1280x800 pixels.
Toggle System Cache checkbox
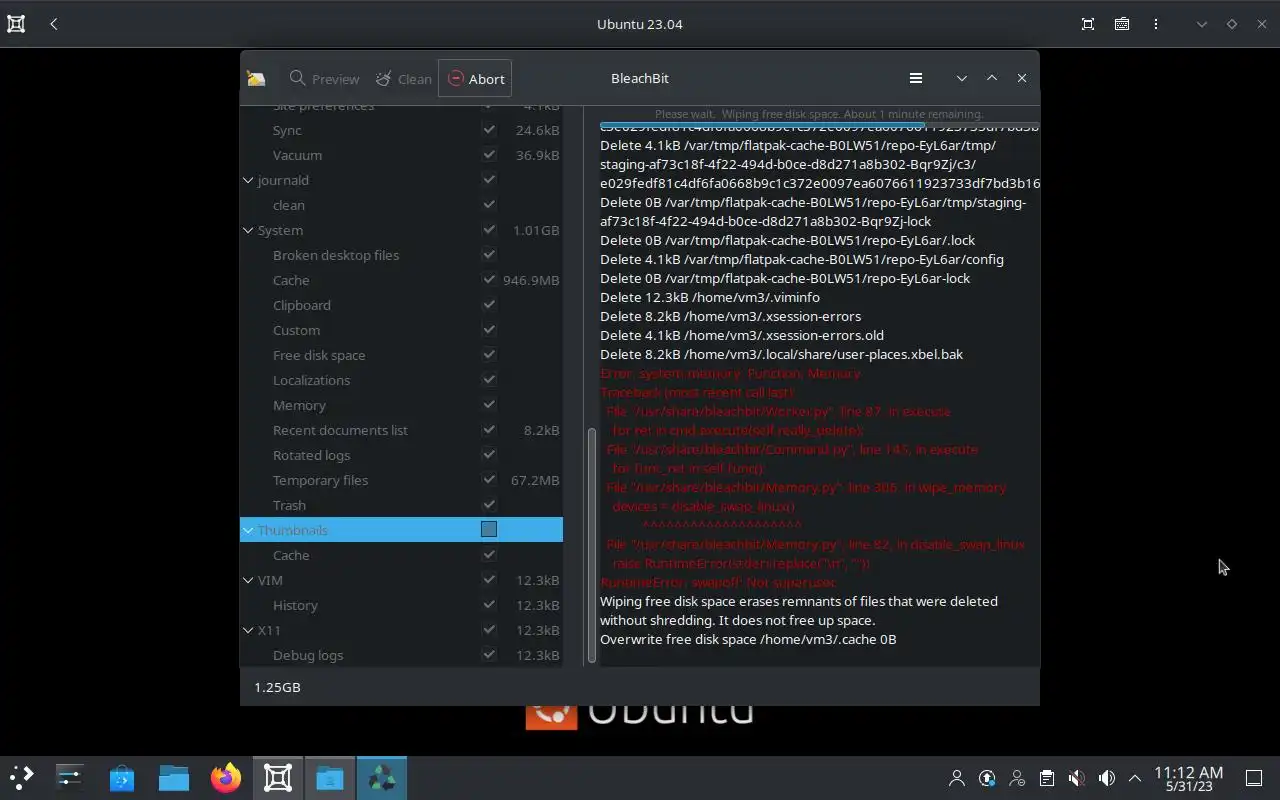[489, 280]
